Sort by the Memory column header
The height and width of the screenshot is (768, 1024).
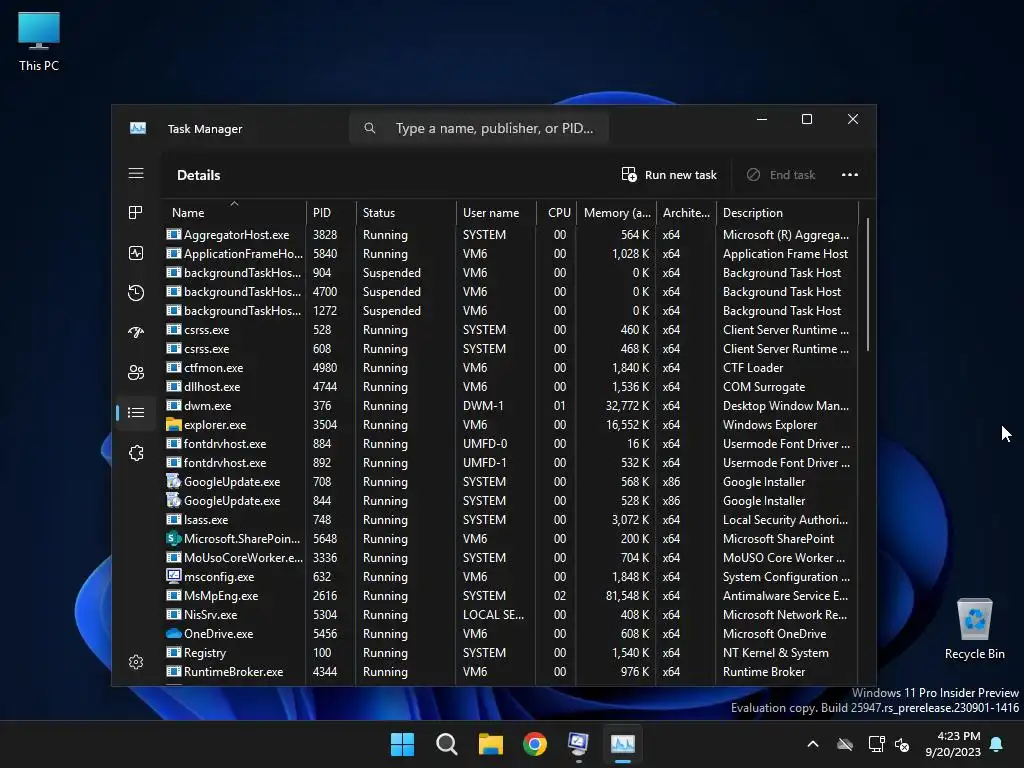(x=616, y=213)
